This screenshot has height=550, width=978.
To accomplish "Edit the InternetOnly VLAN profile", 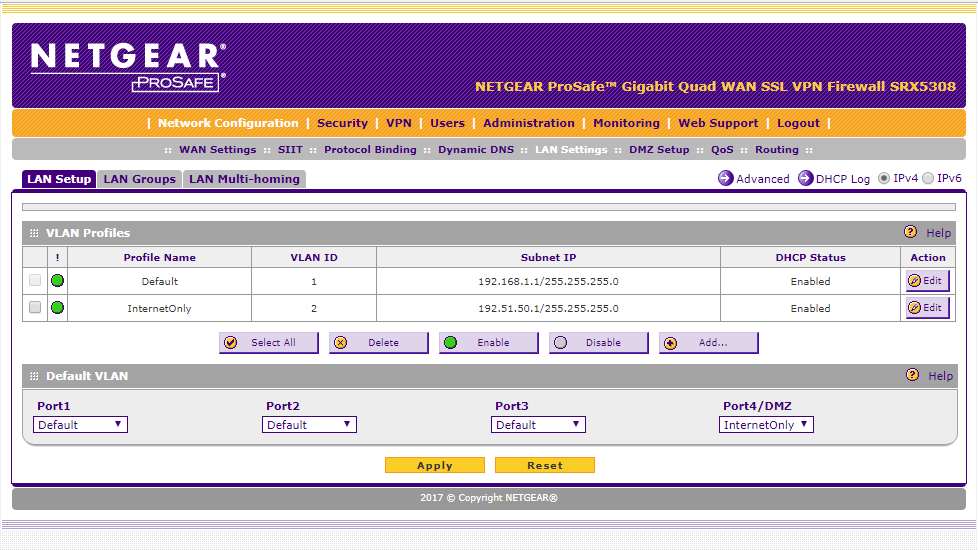I will pyautogui.click(x=927, y=308).
